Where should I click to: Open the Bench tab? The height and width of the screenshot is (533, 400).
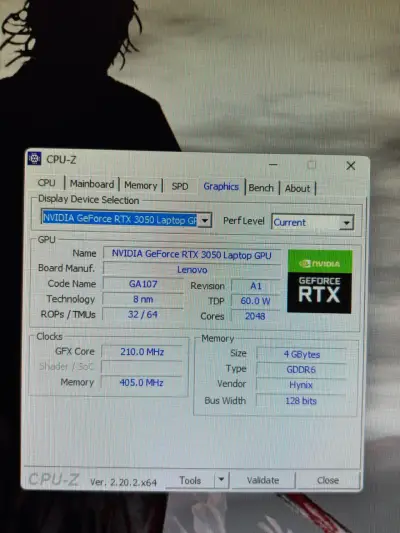[261, 188]
